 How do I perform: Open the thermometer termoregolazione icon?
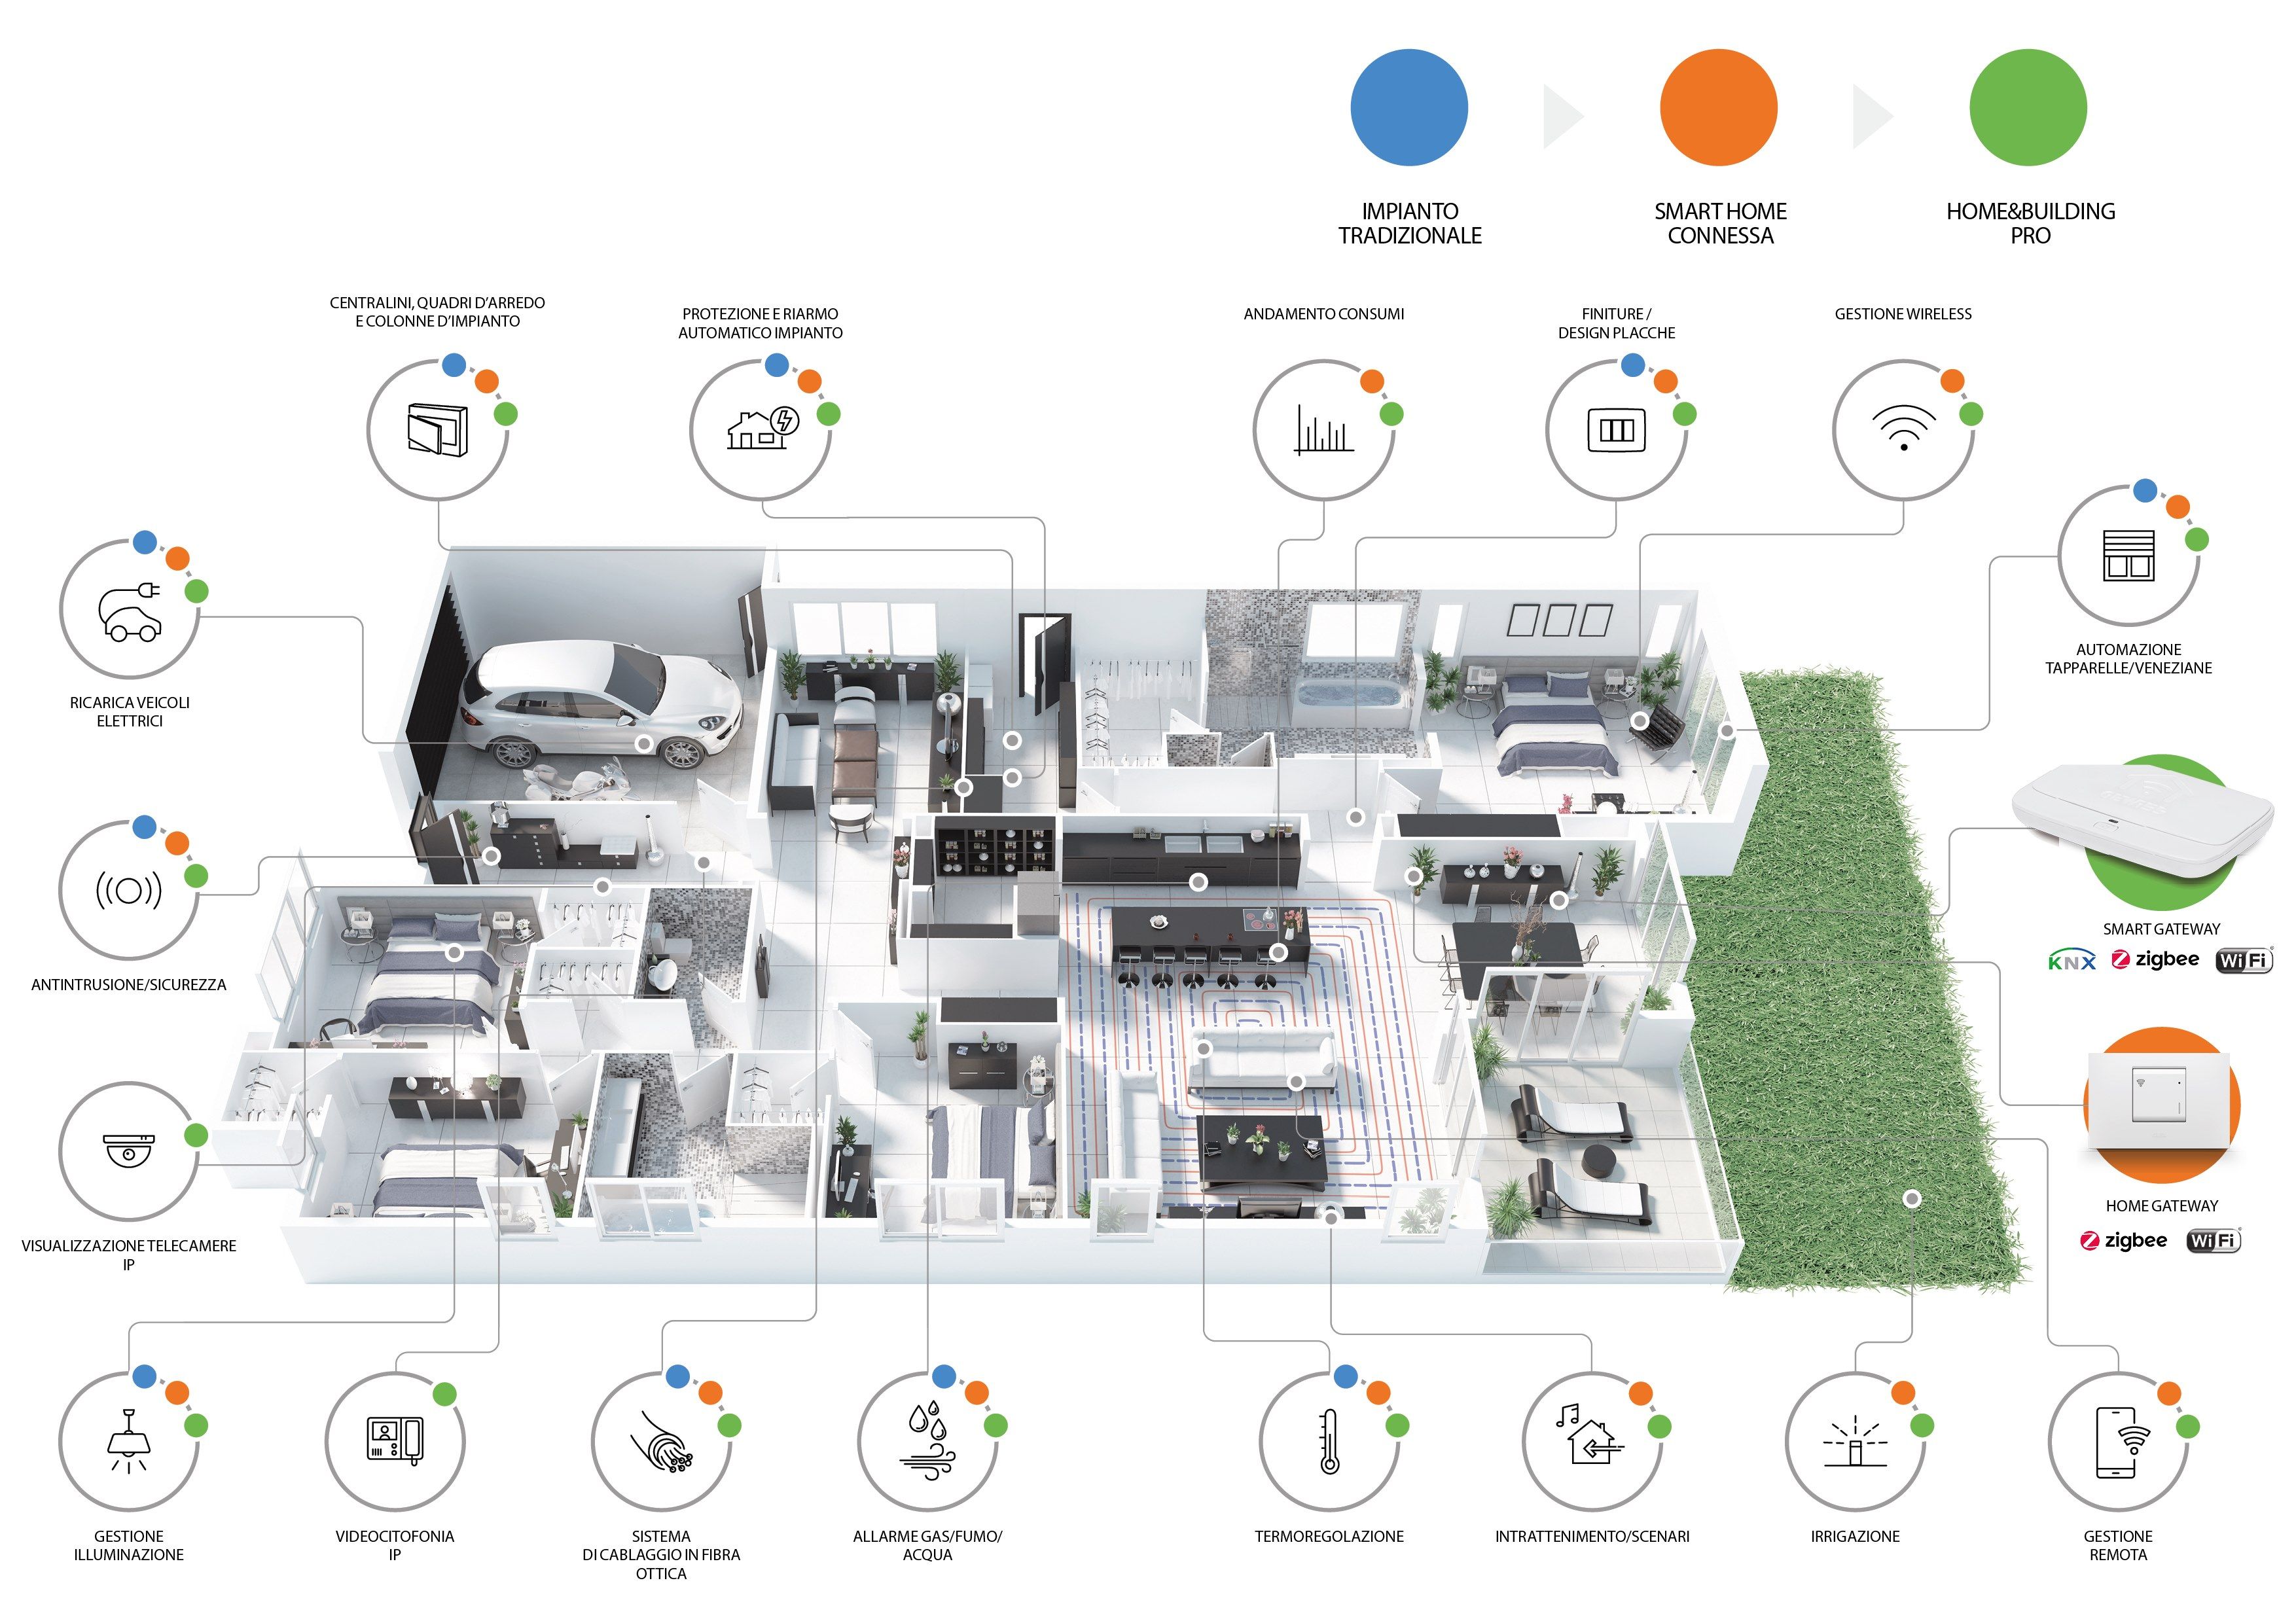tap(1329, 1442)
